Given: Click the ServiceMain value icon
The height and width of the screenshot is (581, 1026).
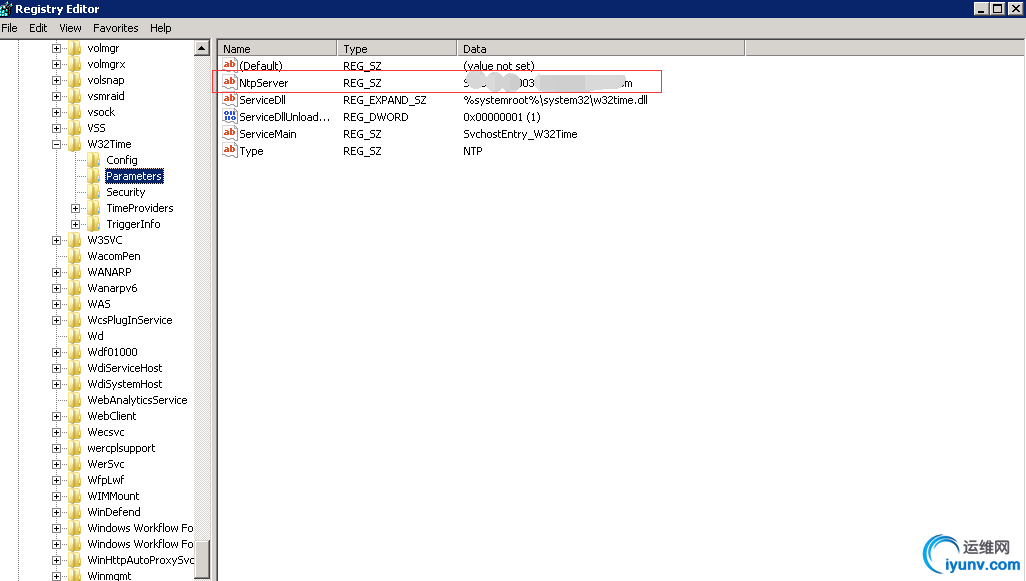Looking at the screenshot, I should 229,133.
